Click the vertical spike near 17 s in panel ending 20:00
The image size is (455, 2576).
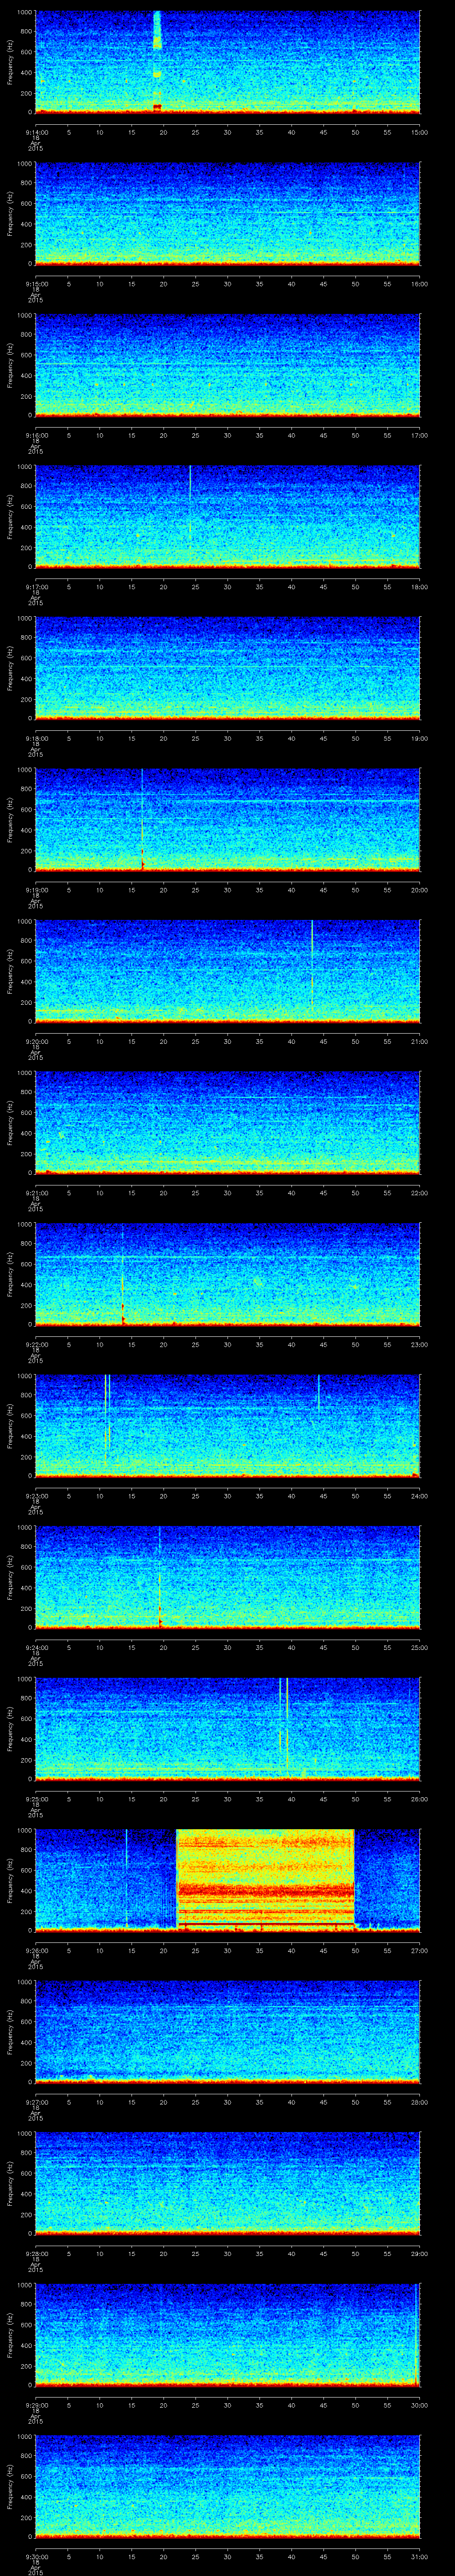(142, 819)
